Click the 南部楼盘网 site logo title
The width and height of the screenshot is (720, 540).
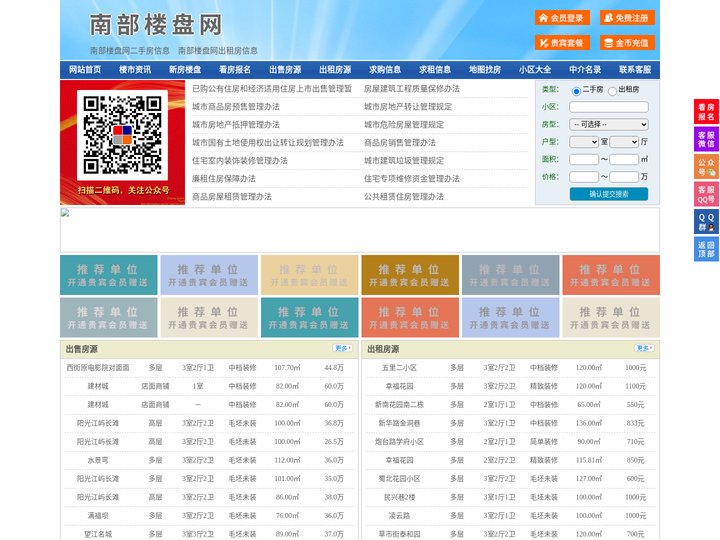click(156, 24)
